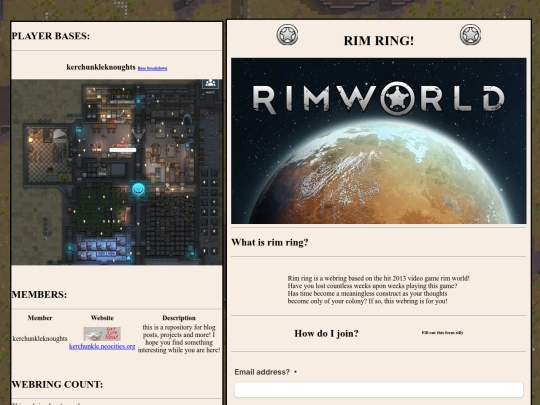Open the kerchunkleknoughts base screenshot
540x405 pixels.
coord(117,172)
